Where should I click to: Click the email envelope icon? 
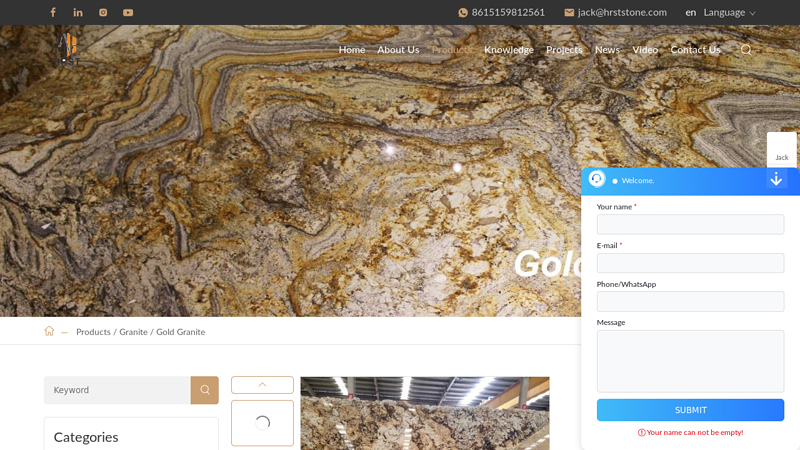tap(569, 13)
